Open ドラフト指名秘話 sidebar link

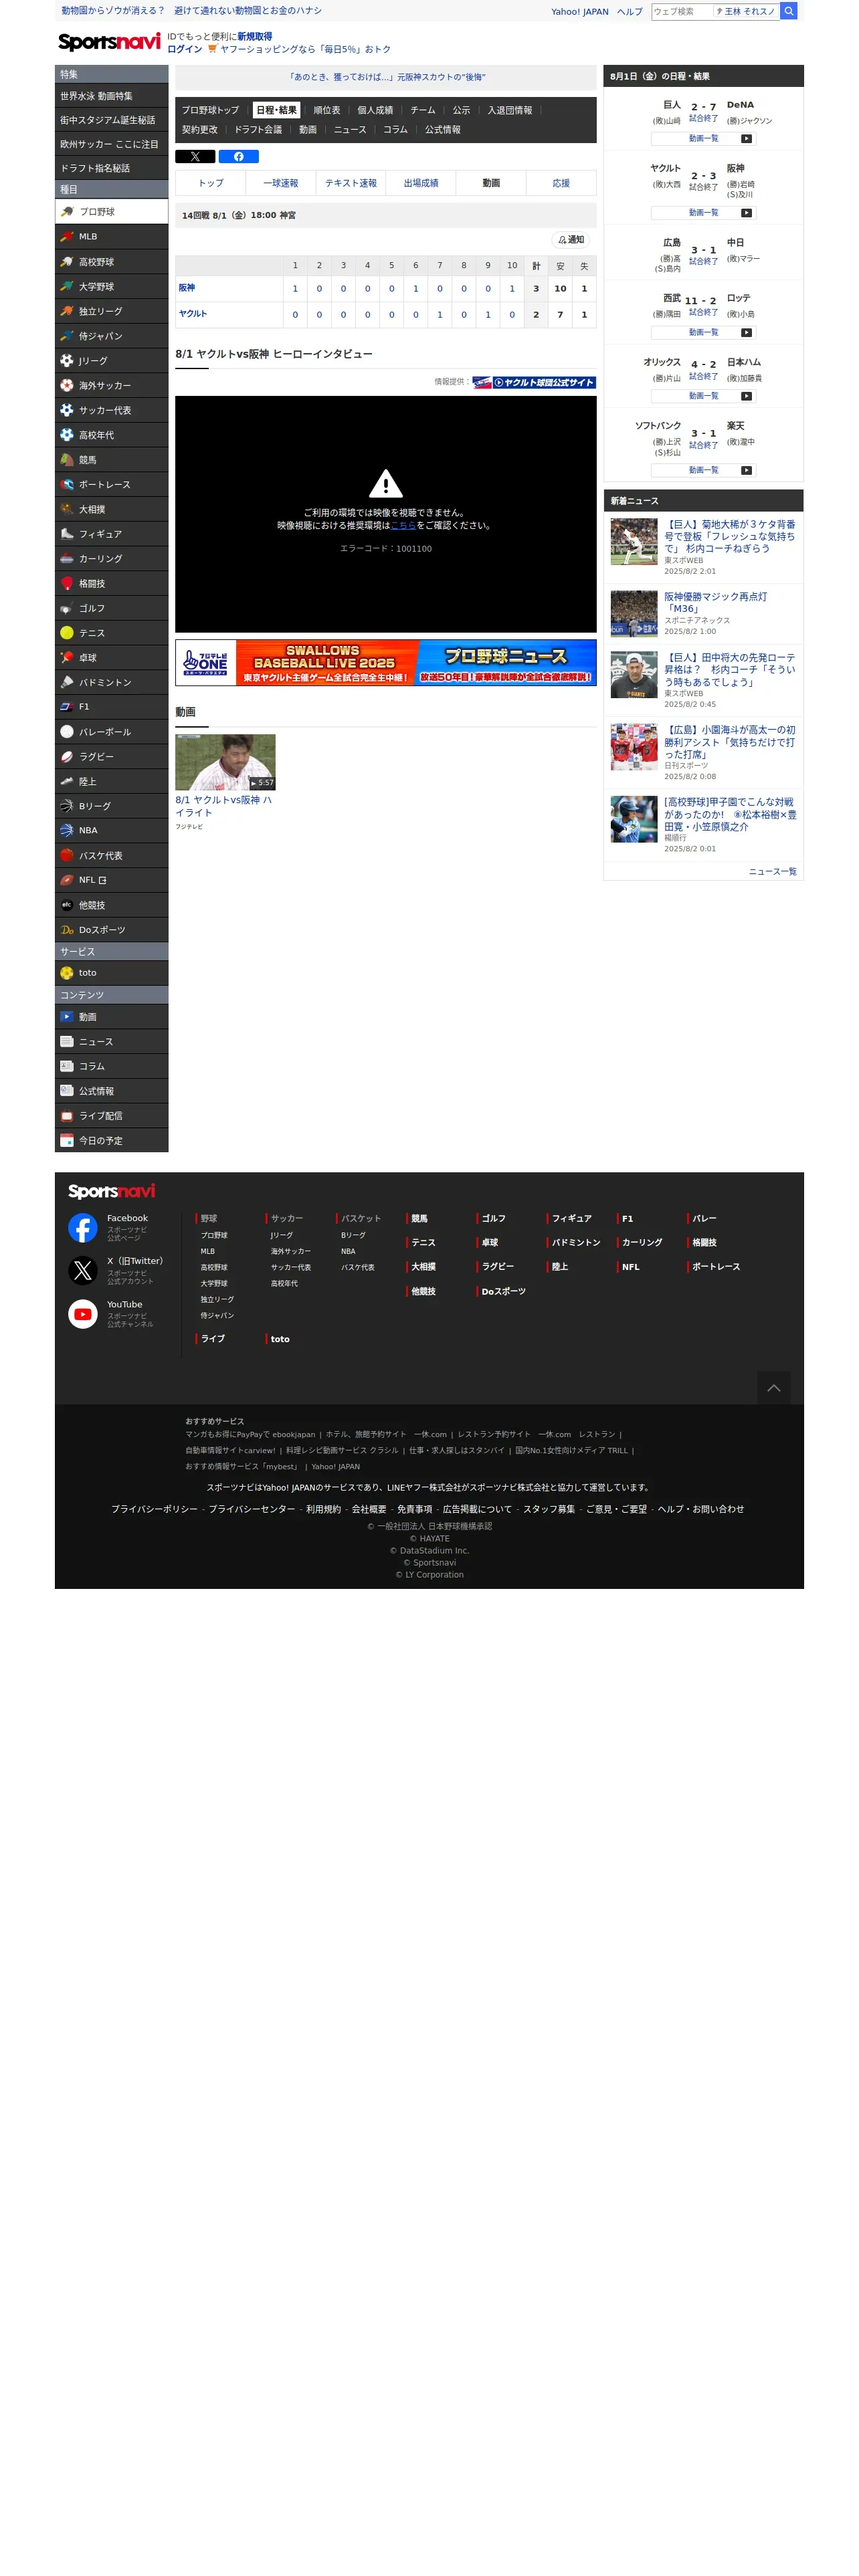tap(111, 168)
